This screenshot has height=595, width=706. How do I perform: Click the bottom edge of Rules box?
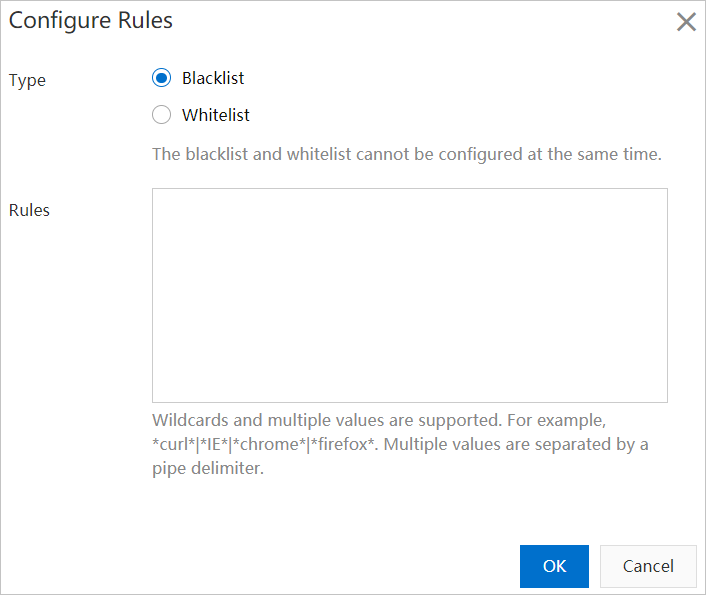point(409,402)
